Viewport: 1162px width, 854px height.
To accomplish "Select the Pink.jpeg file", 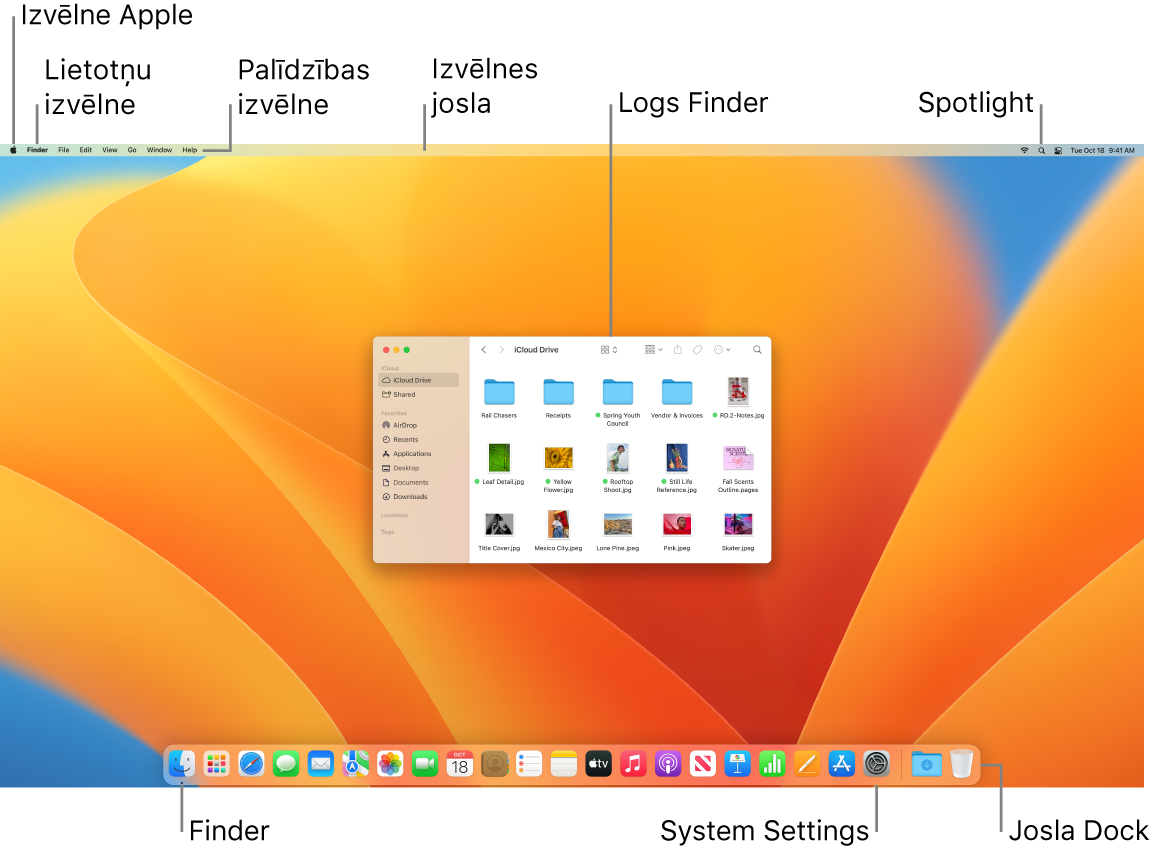I will (x=677, y=525).
